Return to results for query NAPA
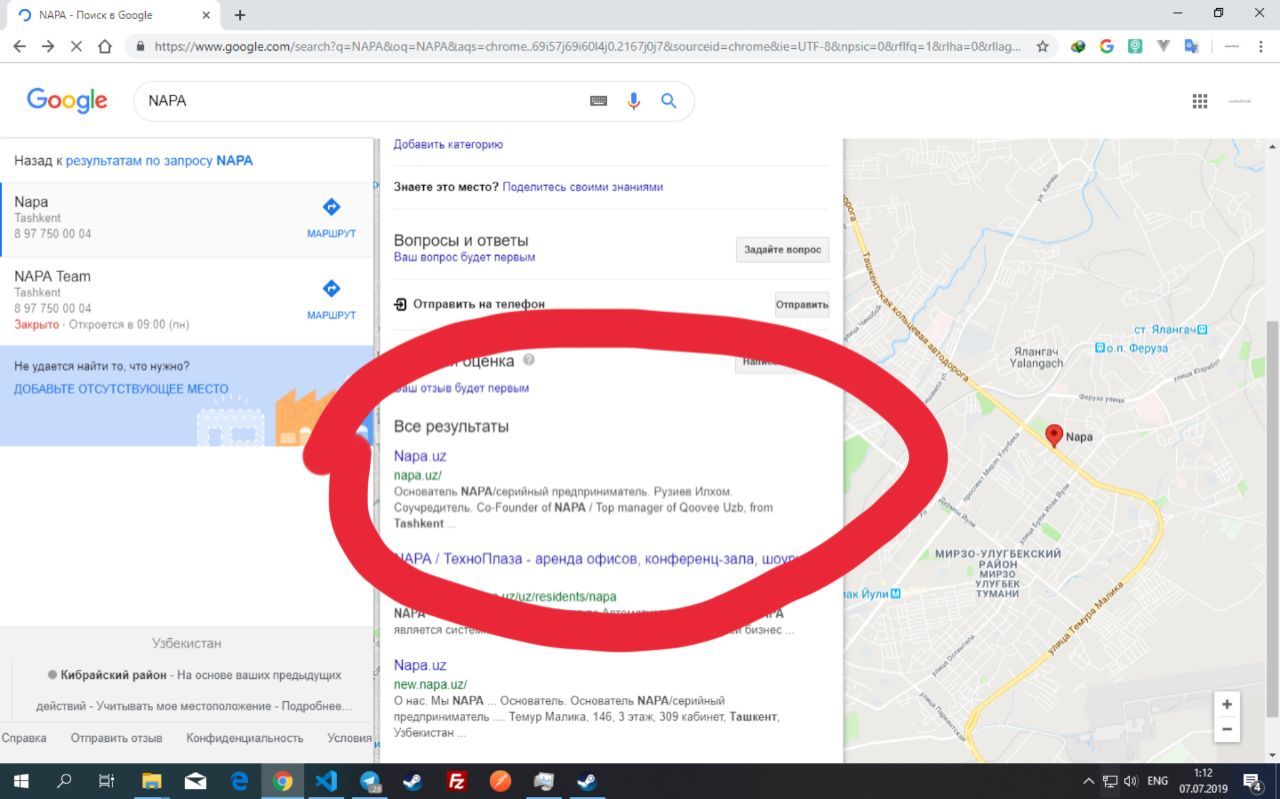Screen dimensions: 1280x799 pos(159,160)
